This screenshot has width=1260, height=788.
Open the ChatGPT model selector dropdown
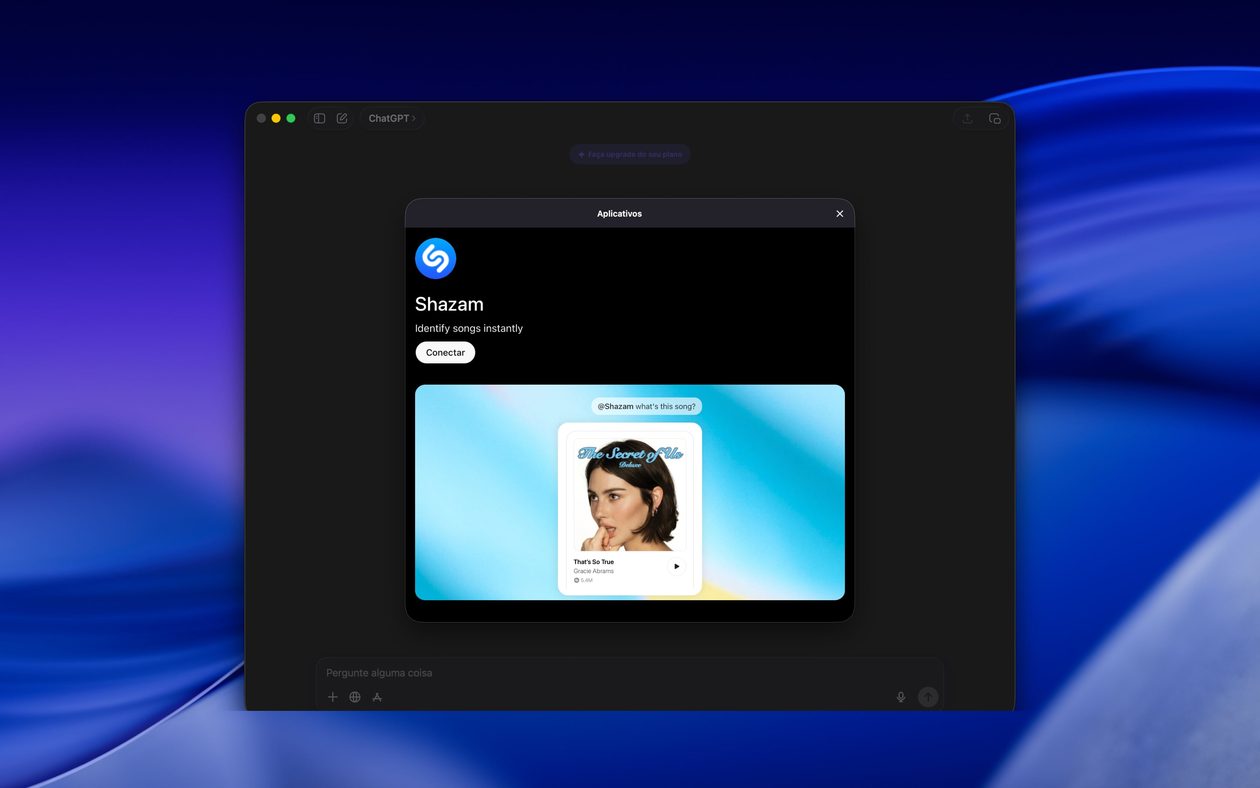click(391, 118)
